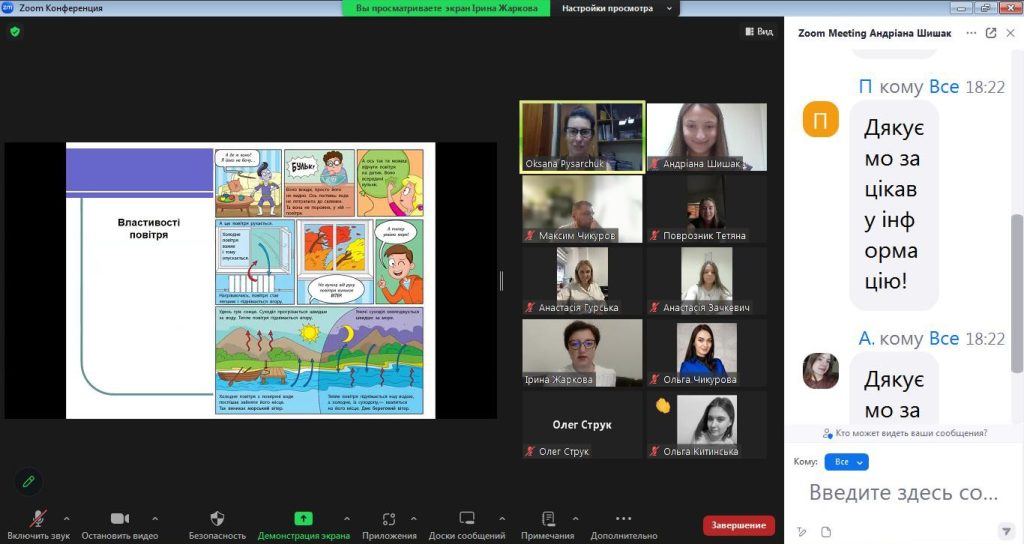This screenshot has height=544, width=1024.
Task: Click the green Демонстрация экрана share icon
Action: pos(303,518)
